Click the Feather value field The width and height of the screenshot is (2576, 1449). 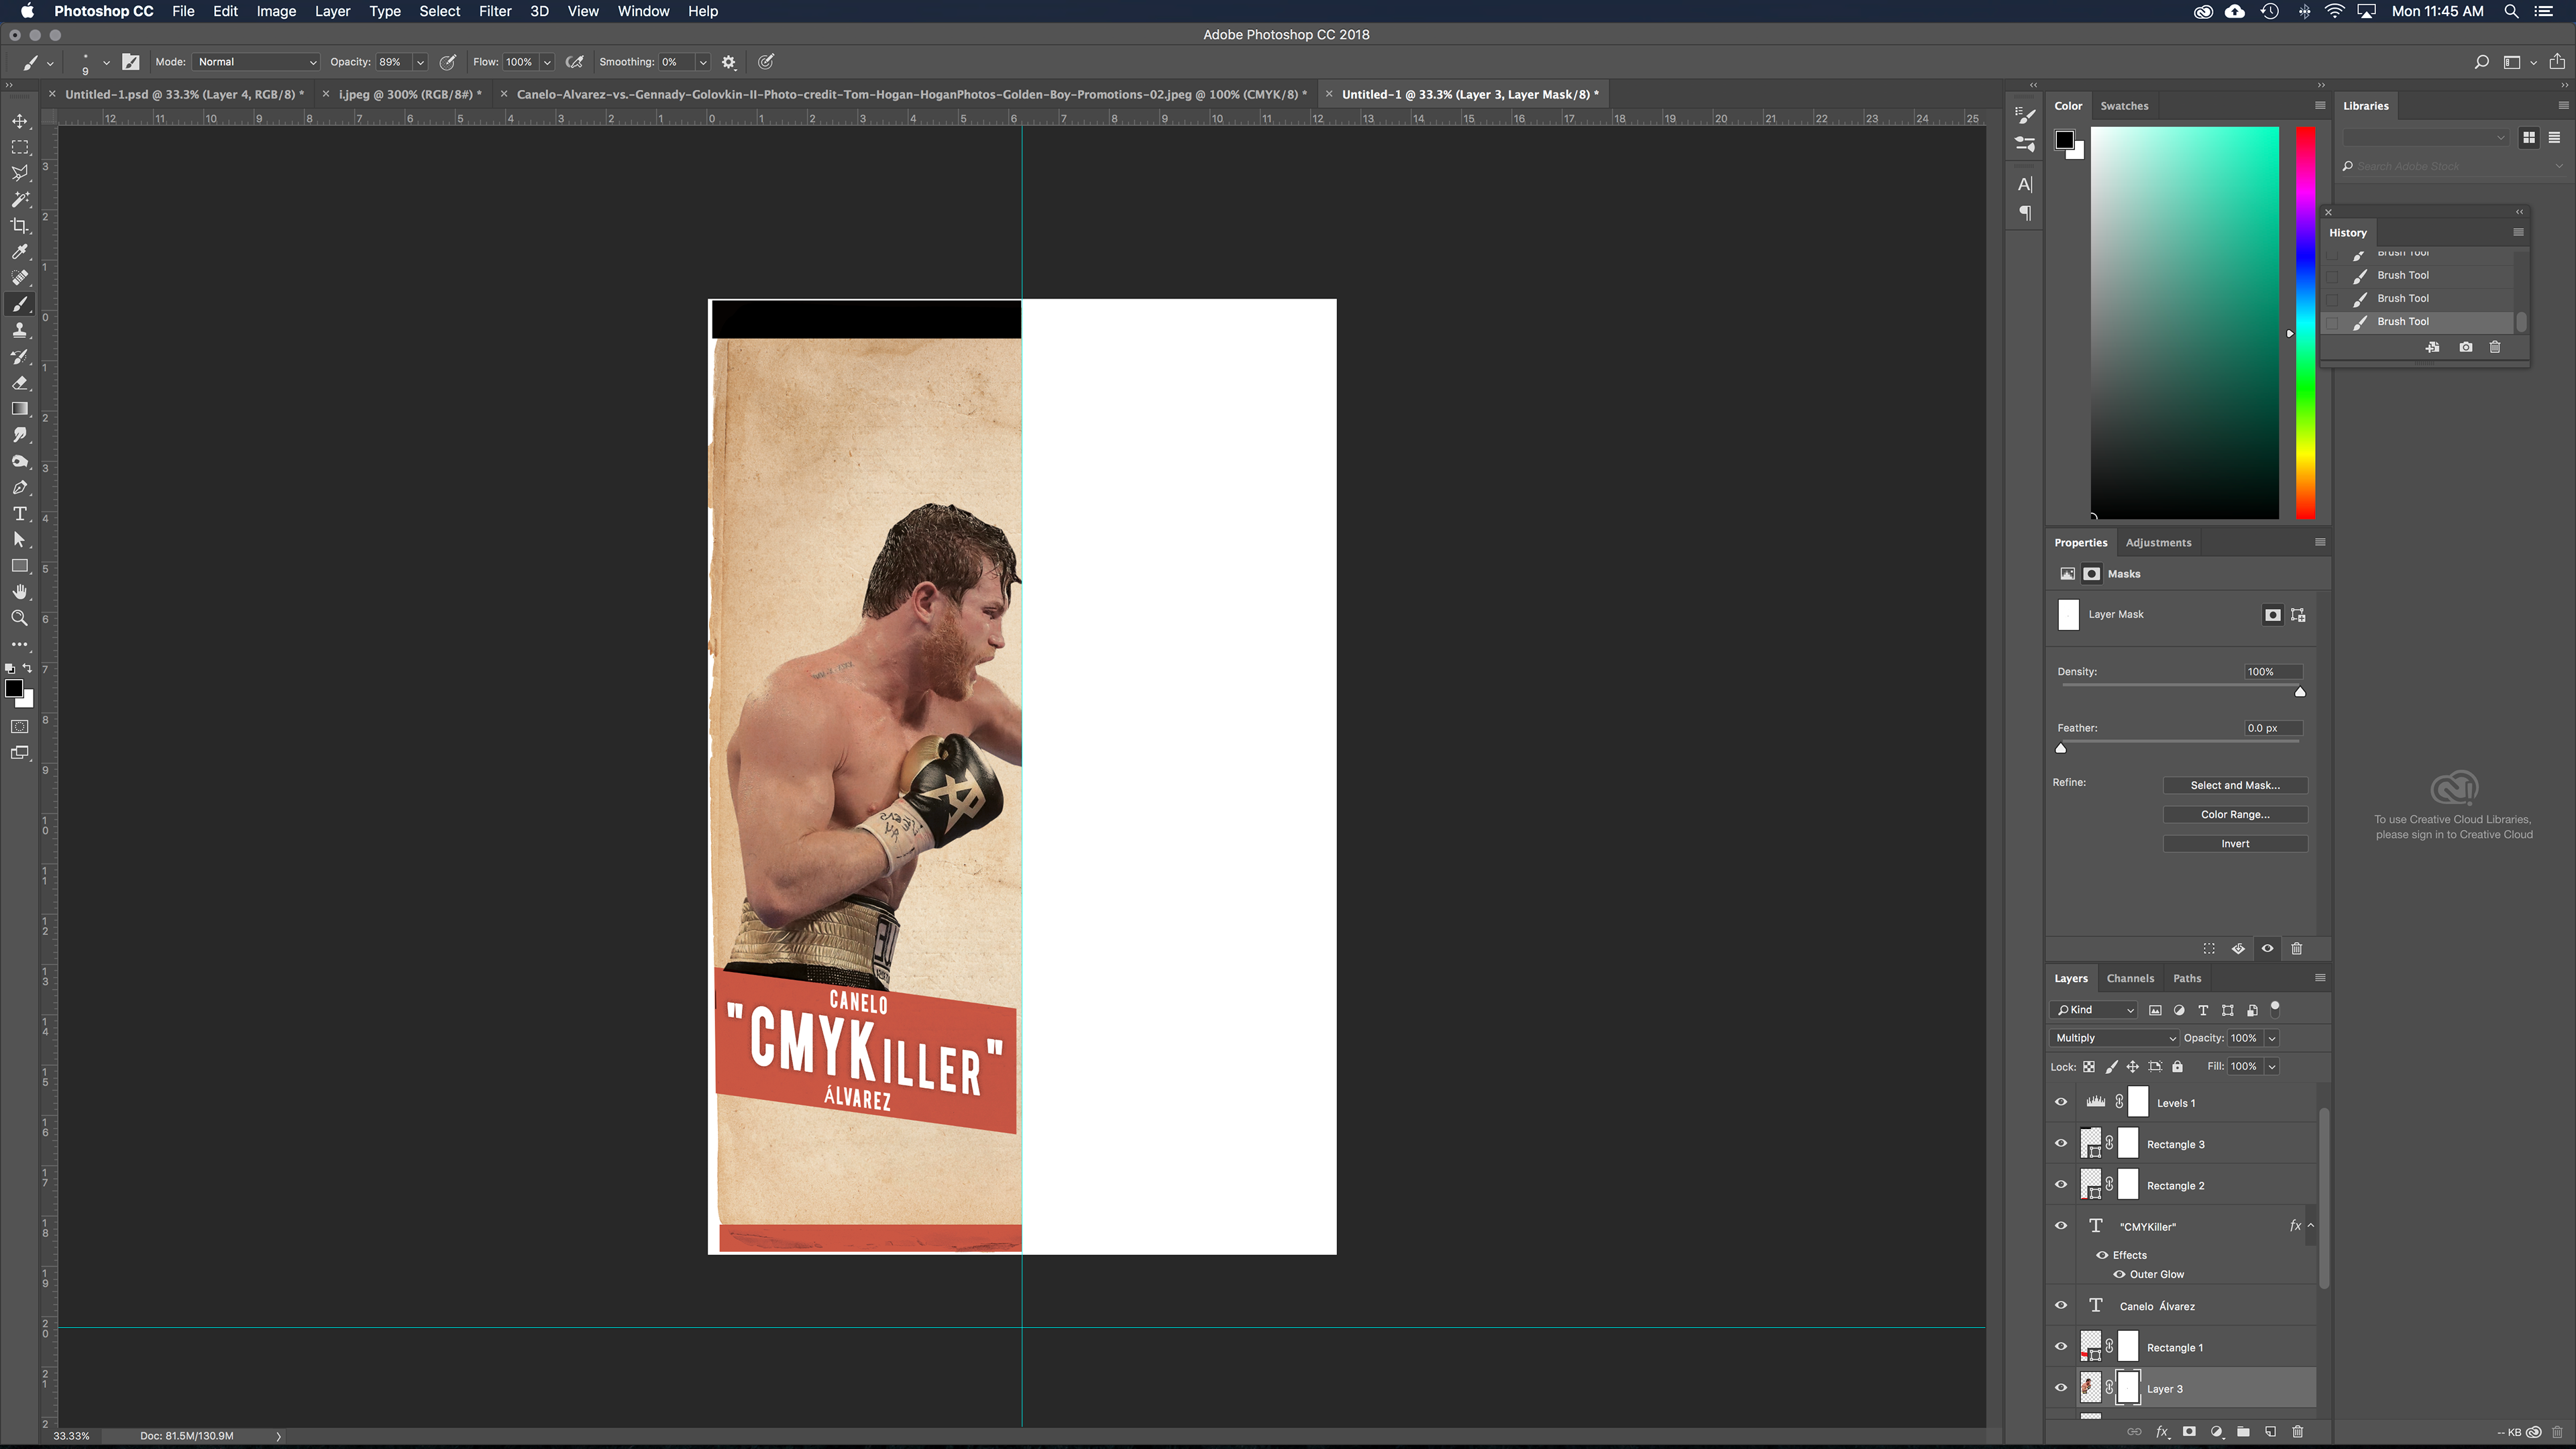pyautogui.click(x=2273, y=728)
